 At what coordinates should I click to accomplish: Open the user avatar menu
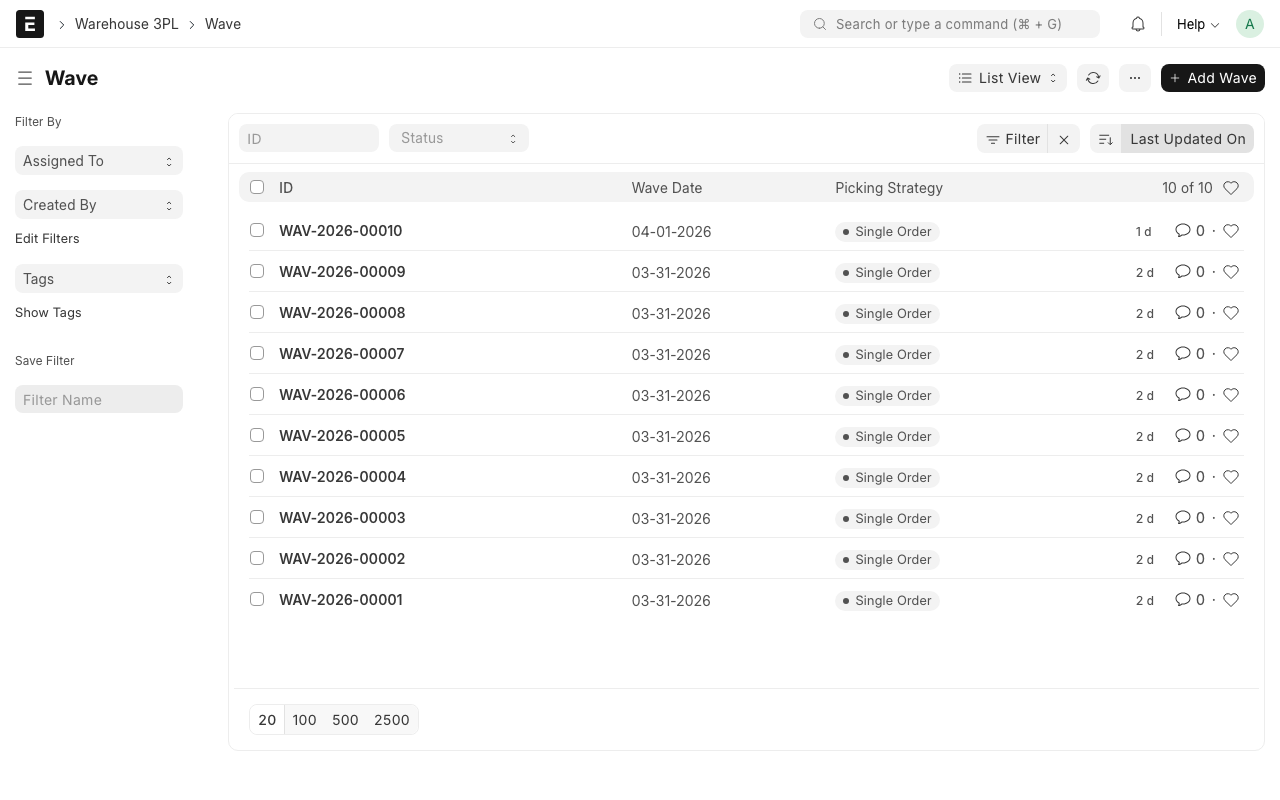[1249, 24]
